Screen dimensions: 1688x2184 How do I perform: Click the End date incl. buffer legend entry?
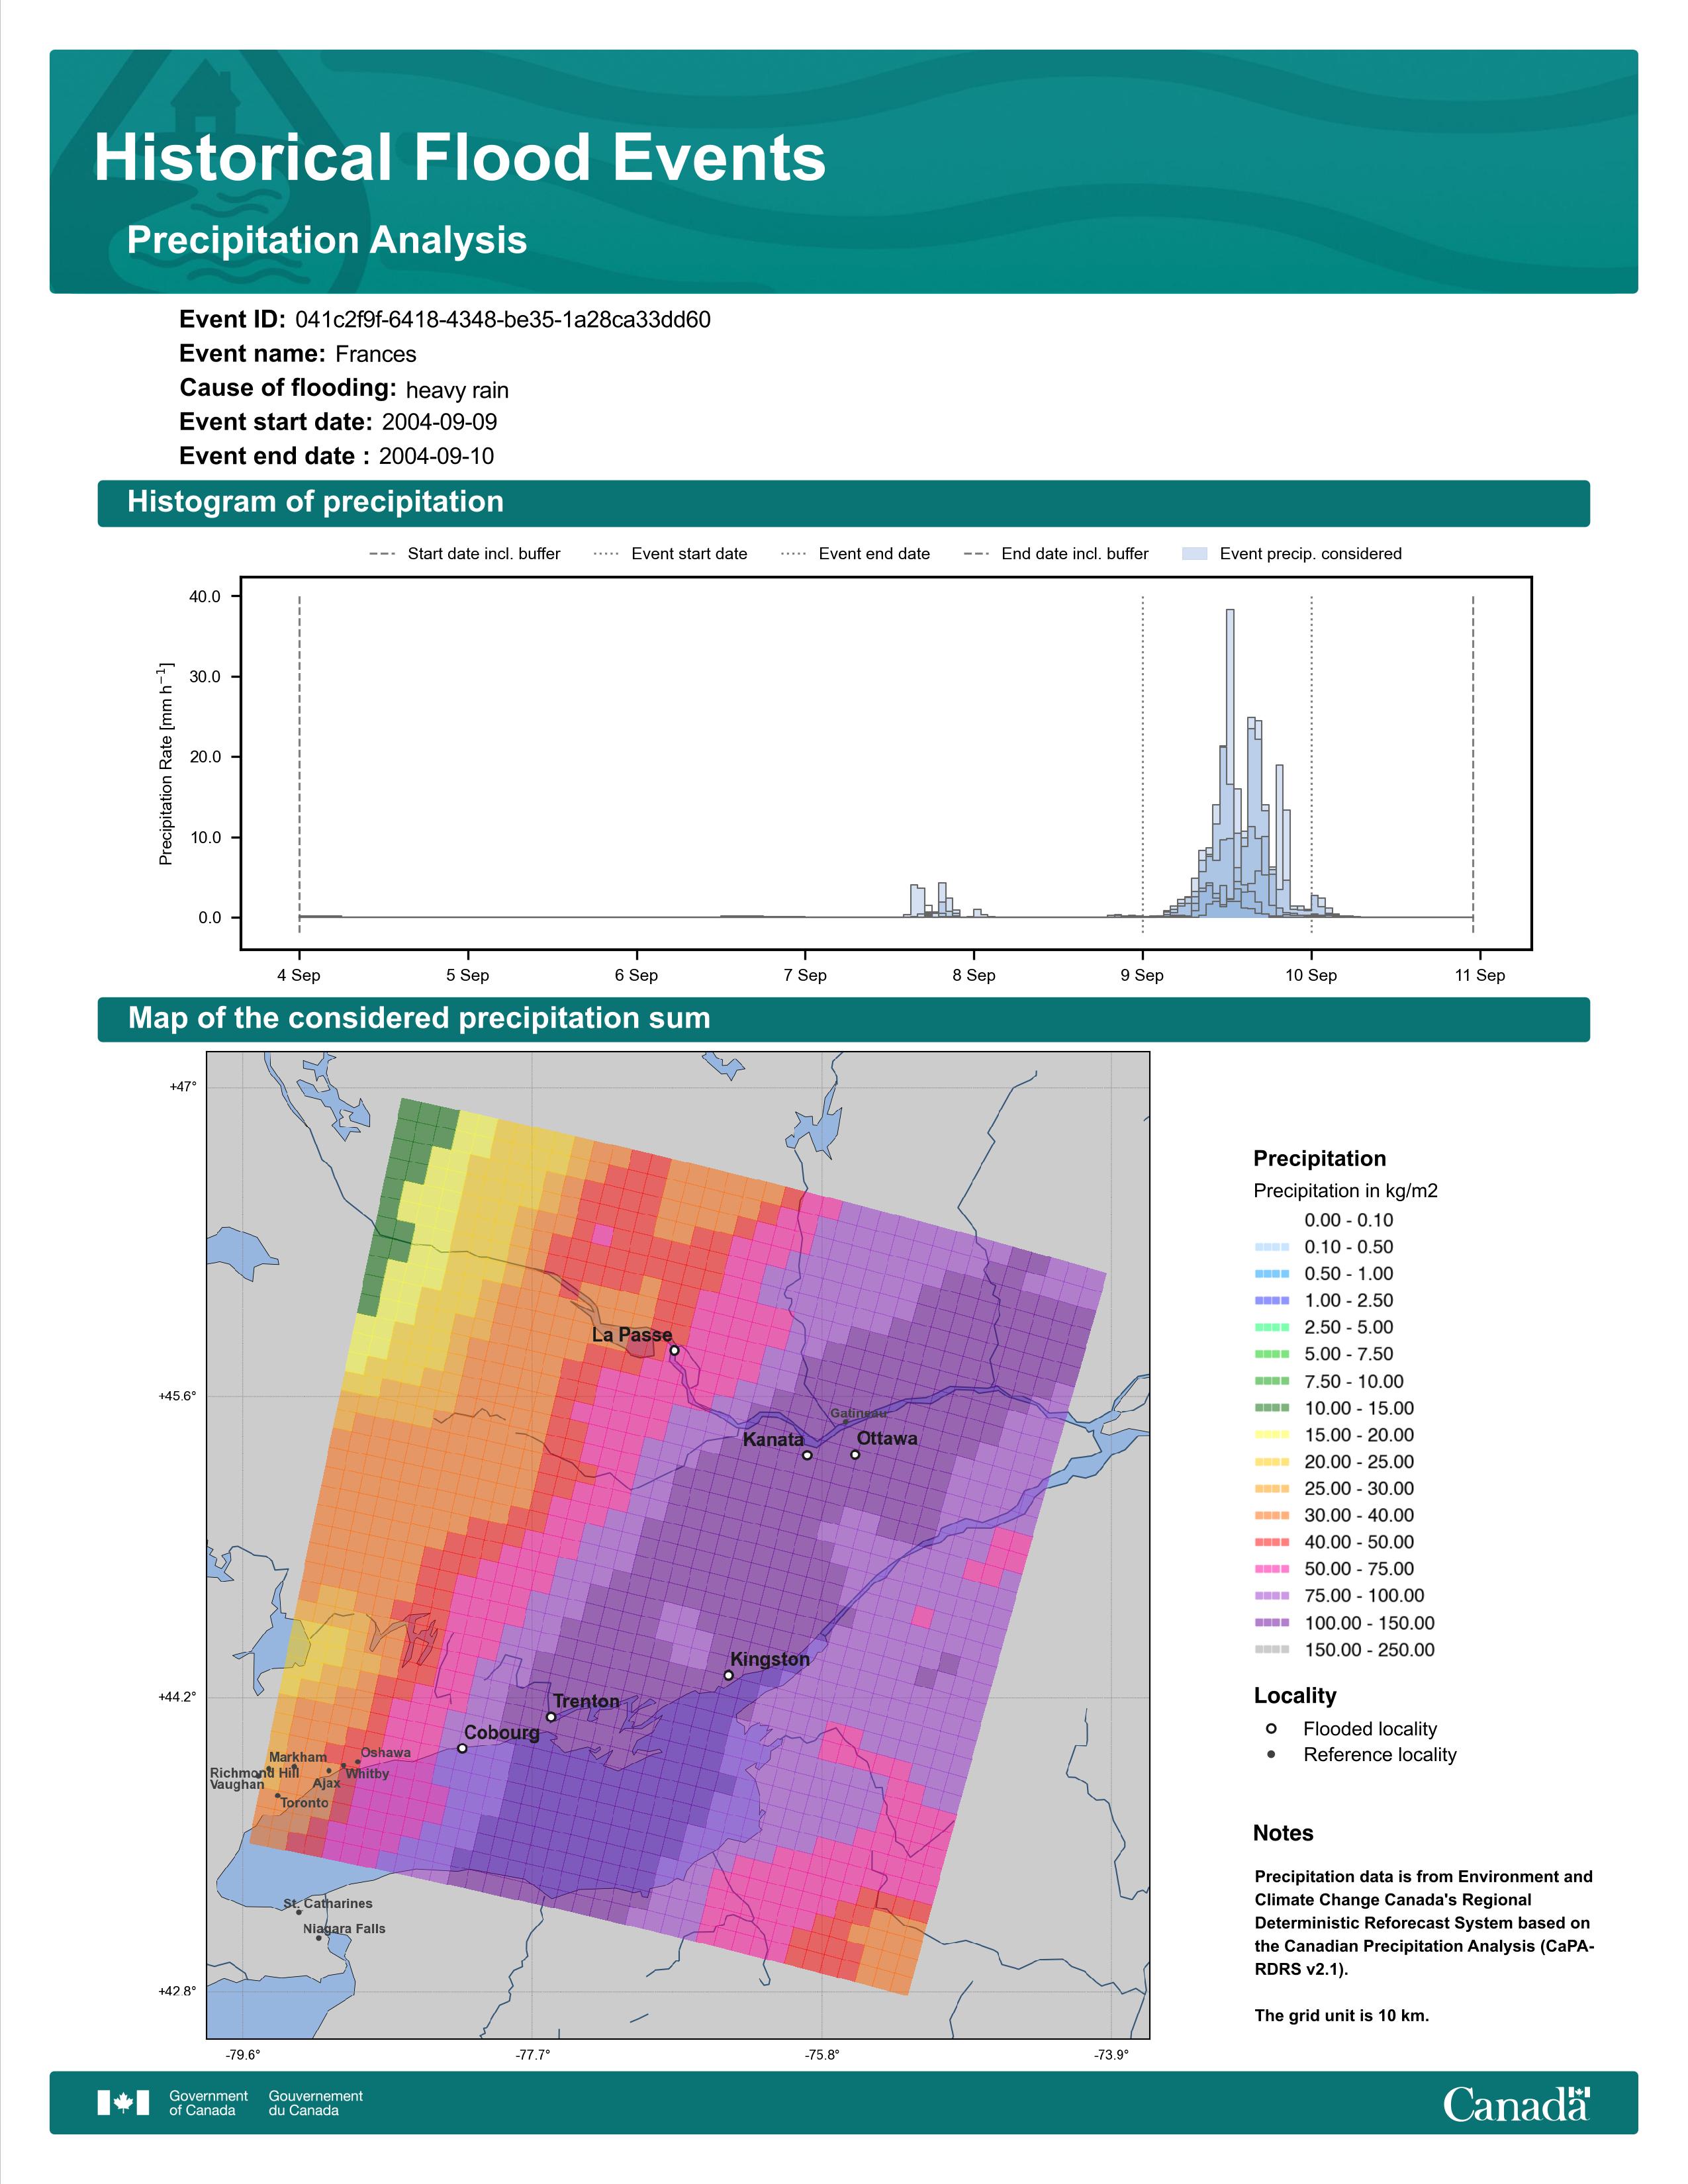[1056, 554]
